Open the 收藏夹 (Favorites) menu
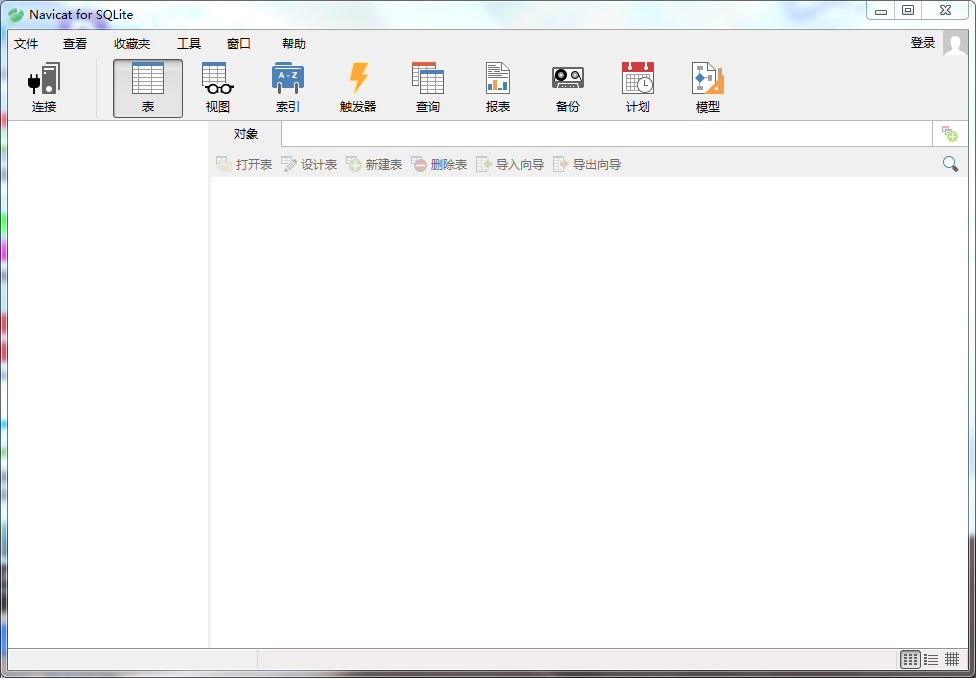The width and height of the screenshot is (976, 678). tap(132, 44)
